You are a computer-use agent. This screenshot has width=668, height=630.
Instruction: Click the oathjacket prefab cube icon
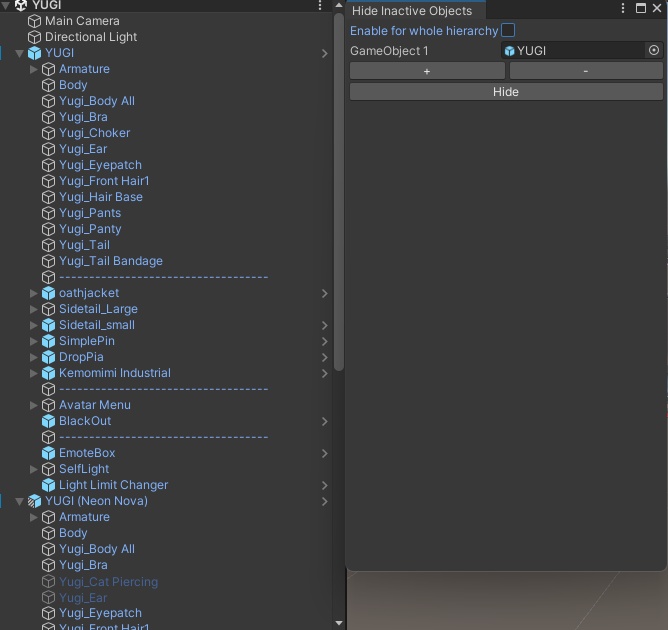[x=48, y=293]
